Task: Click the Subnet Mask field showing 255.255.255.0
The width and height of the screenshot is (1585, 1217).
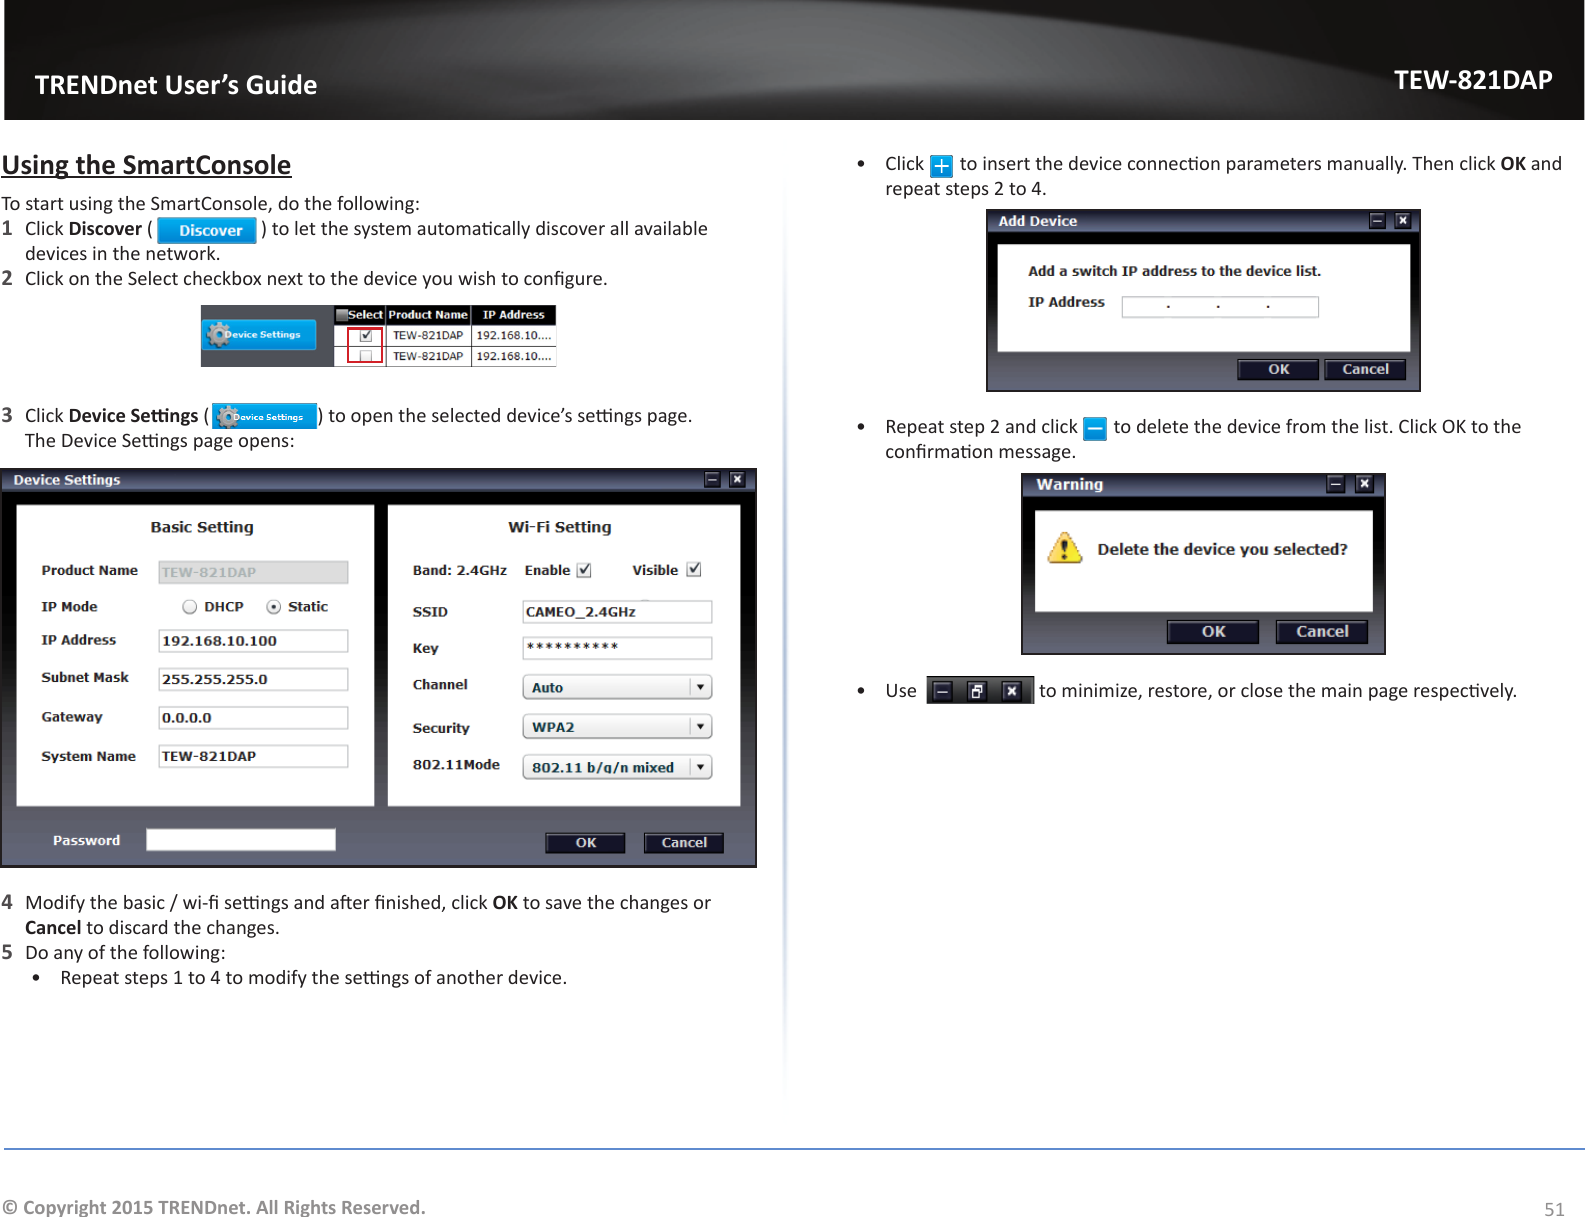Action: (253, 679)
